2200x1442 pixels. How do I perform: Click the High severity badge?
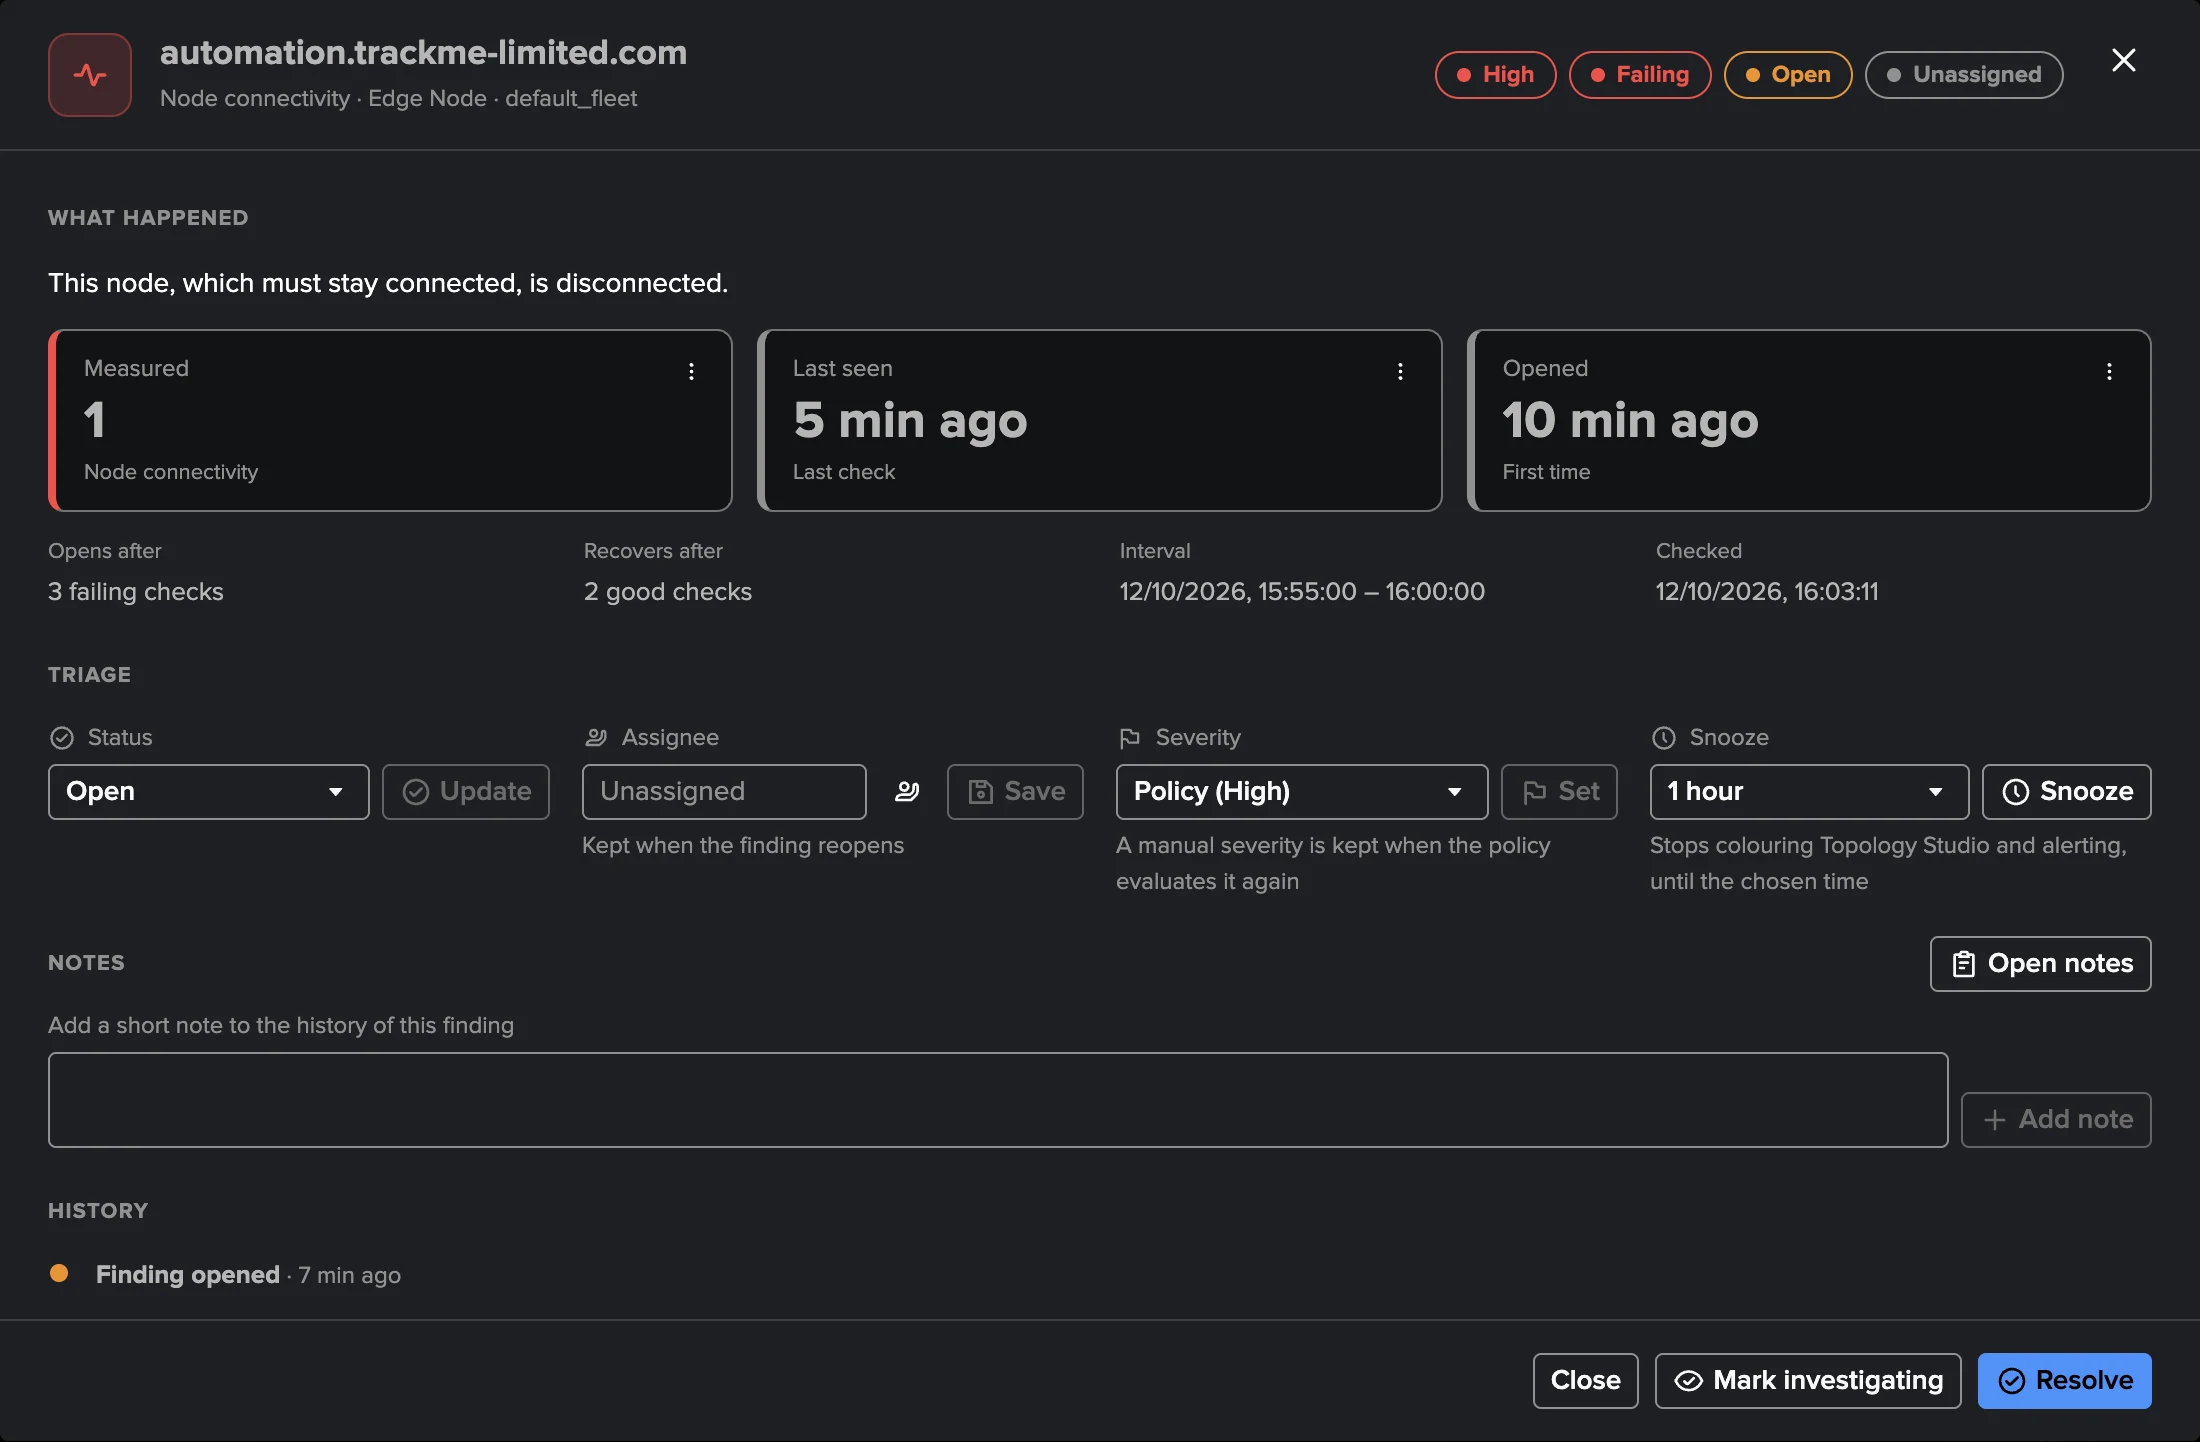coord(1495,75)
